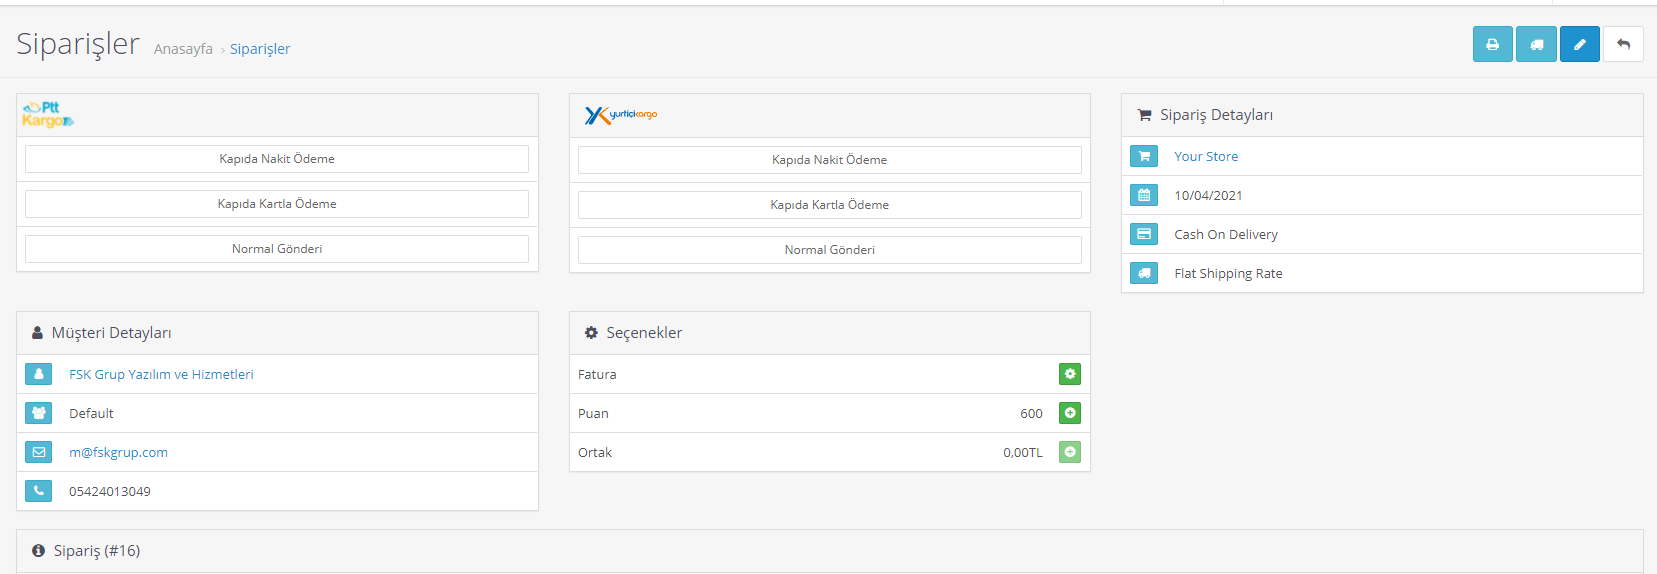Click the cart icon in Sipariş Detayları header
Screen dimensions: 1657x574
(x=1144, y=115)
